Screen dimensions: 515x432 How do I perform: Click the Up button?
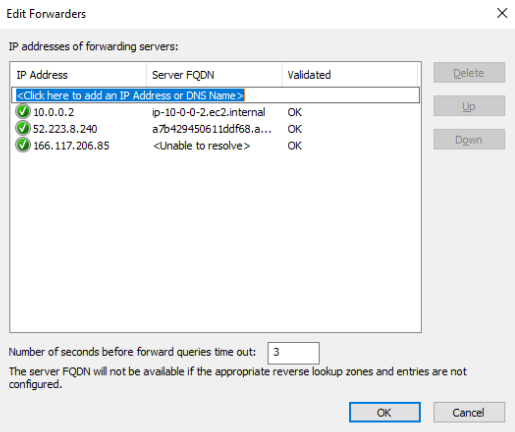(469, 106)
